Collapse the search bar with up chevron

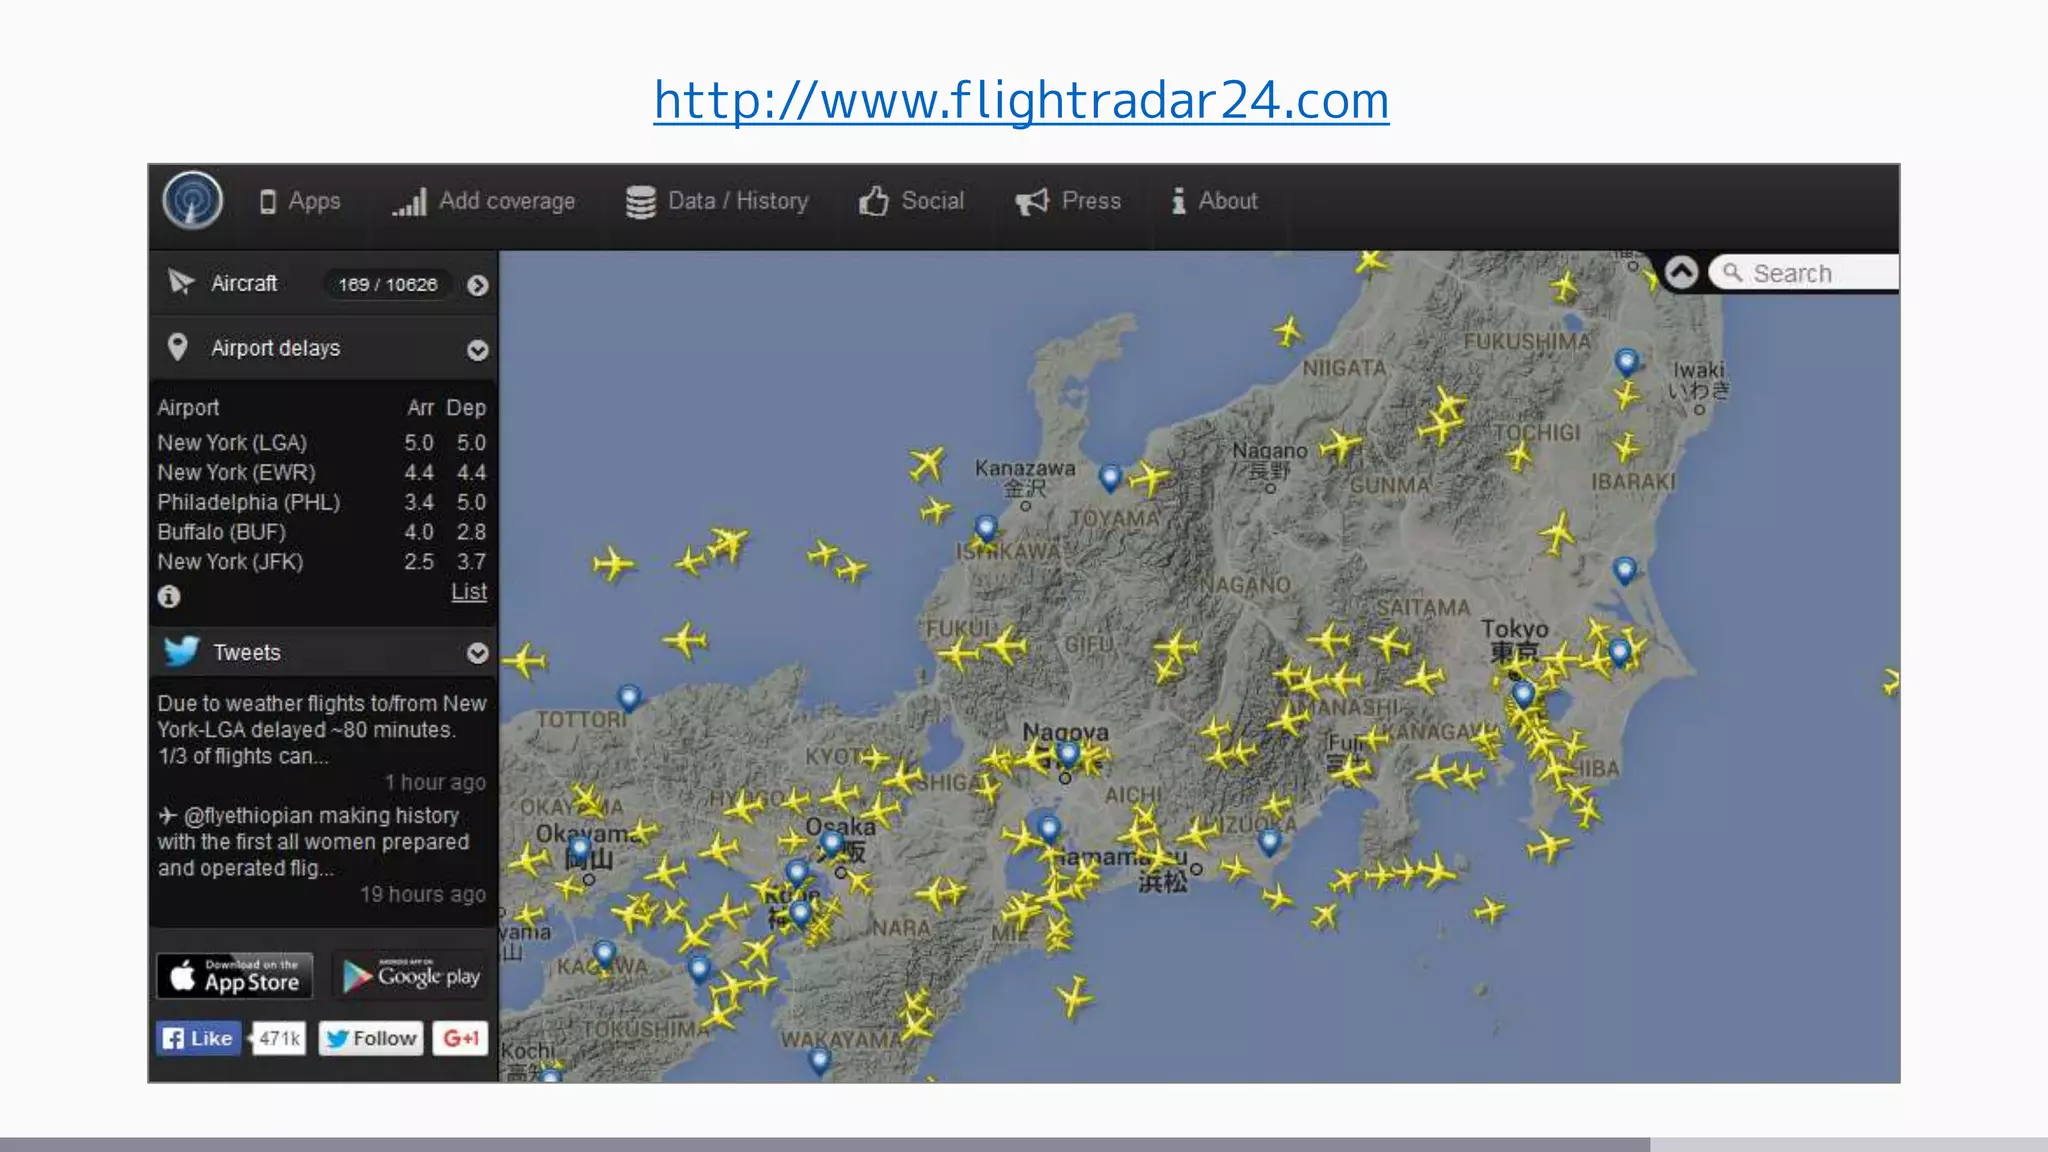[1681, 272]
